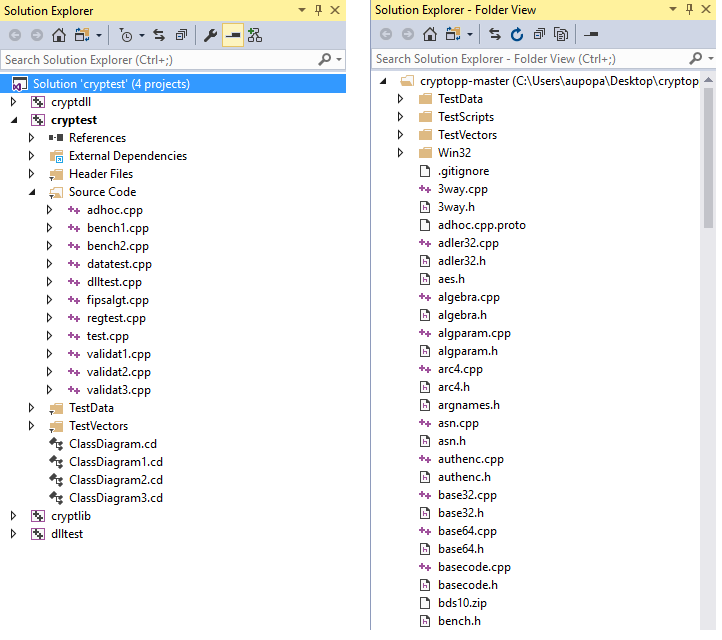Viewport: 722px width, 640px height.
Task: Open switch views dropdown arrow in Folder View
Action: pos(470,35)
